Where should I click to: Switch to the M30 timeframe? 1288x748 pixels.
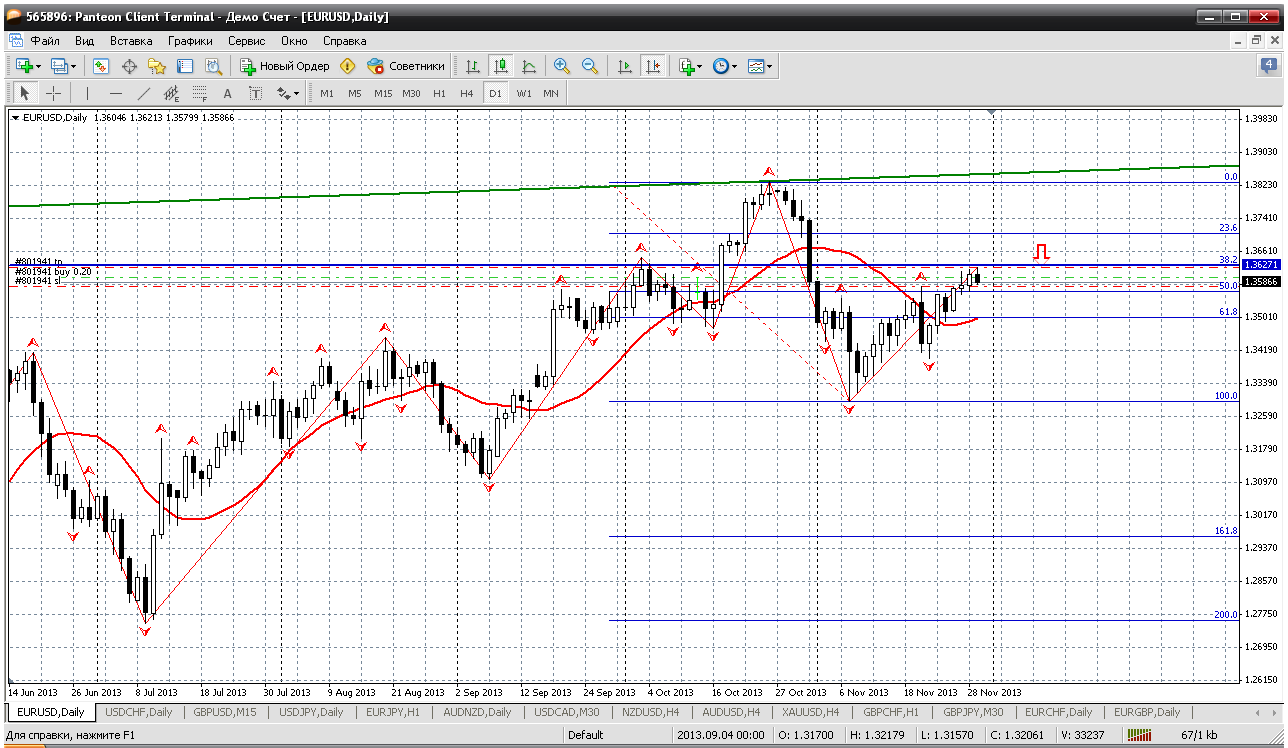411,93
